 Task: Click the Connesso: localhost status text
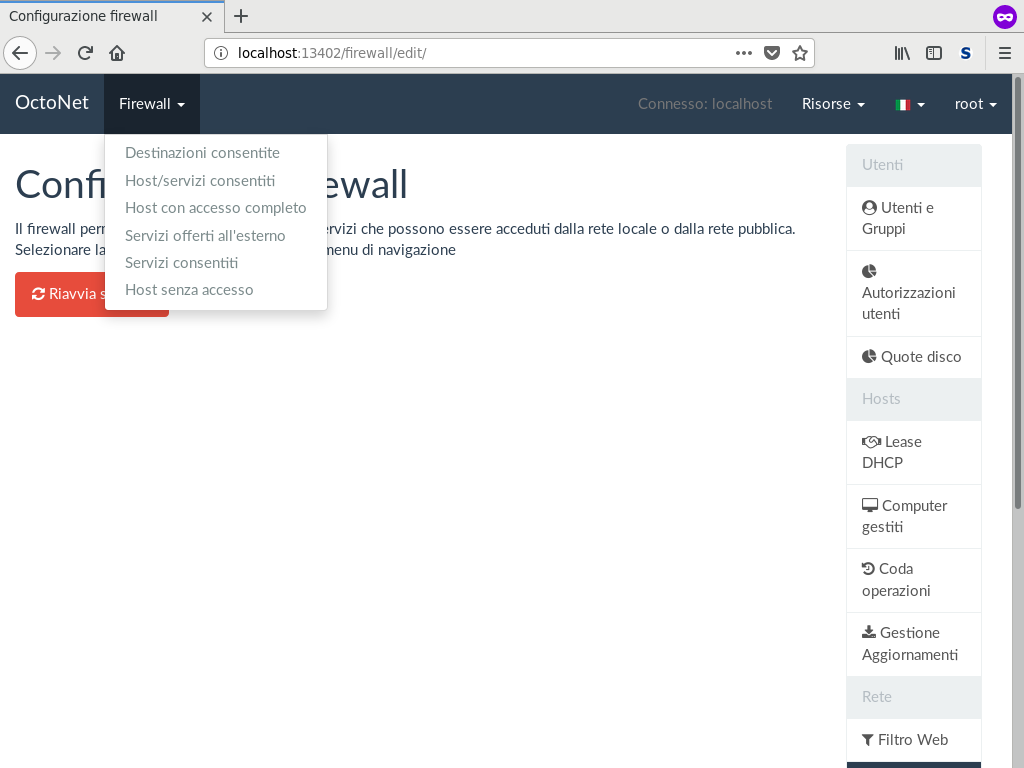pyautogui.click(x=705, y=104)
